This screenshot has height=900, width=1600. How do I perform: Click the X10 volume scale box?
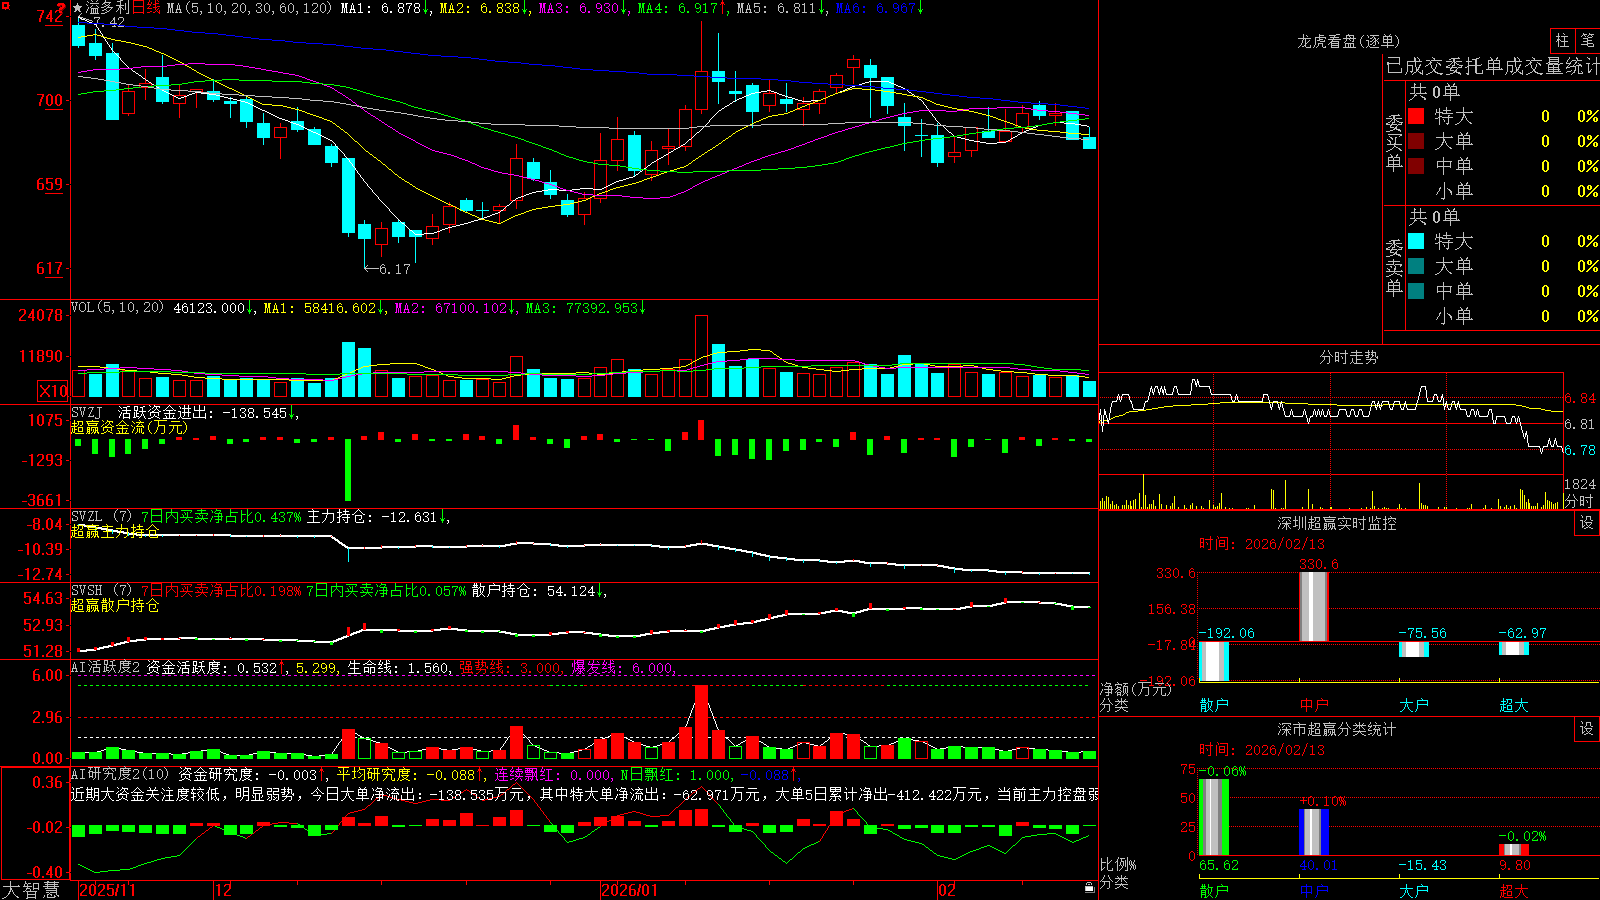coord(53,391)
